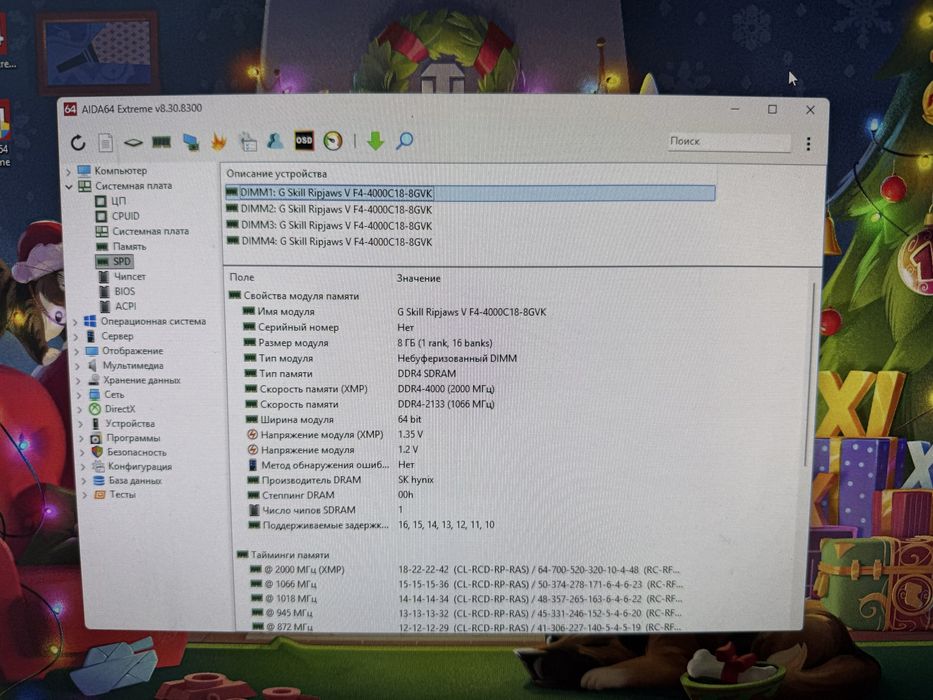Select the SPD tree item
Screen dimensions: 933x700
pos(114,261)
